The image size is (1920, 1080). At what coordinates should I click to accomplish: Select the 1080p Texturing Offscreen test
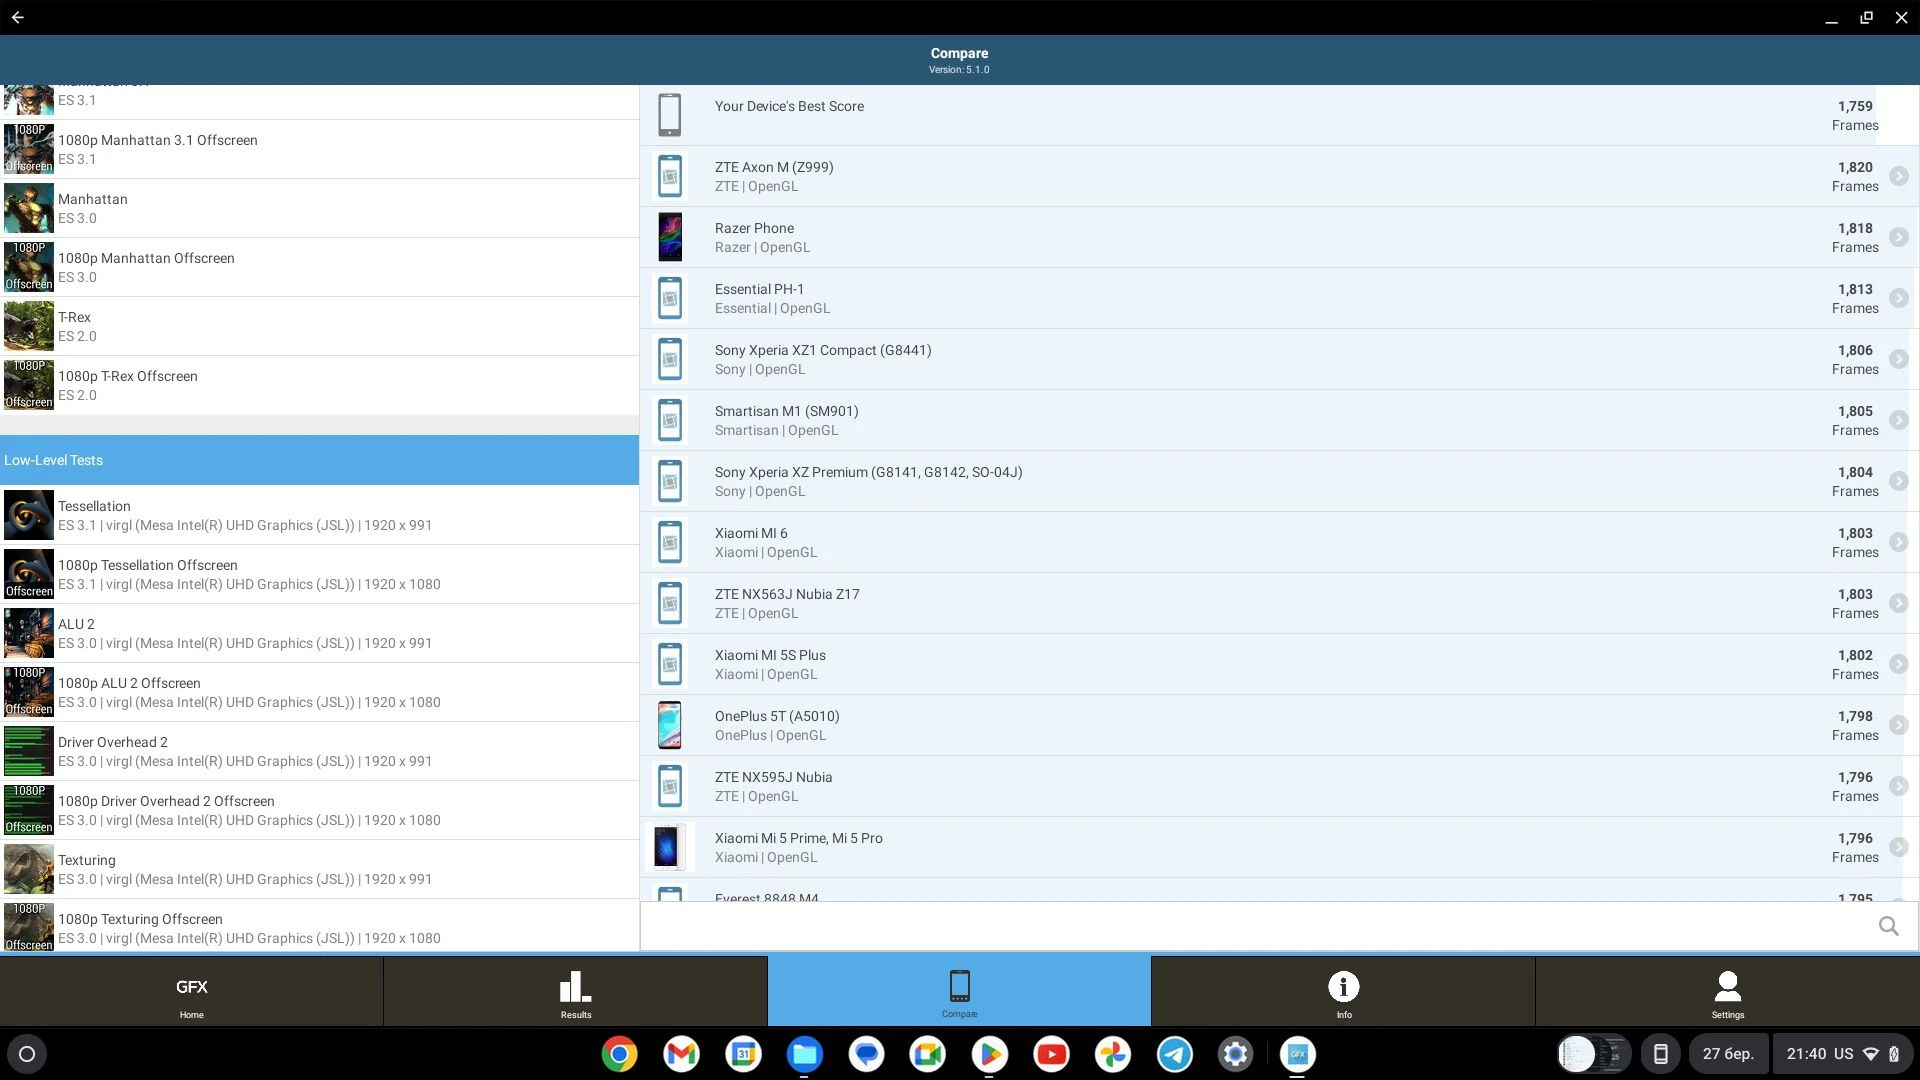[x=319, y=926]
